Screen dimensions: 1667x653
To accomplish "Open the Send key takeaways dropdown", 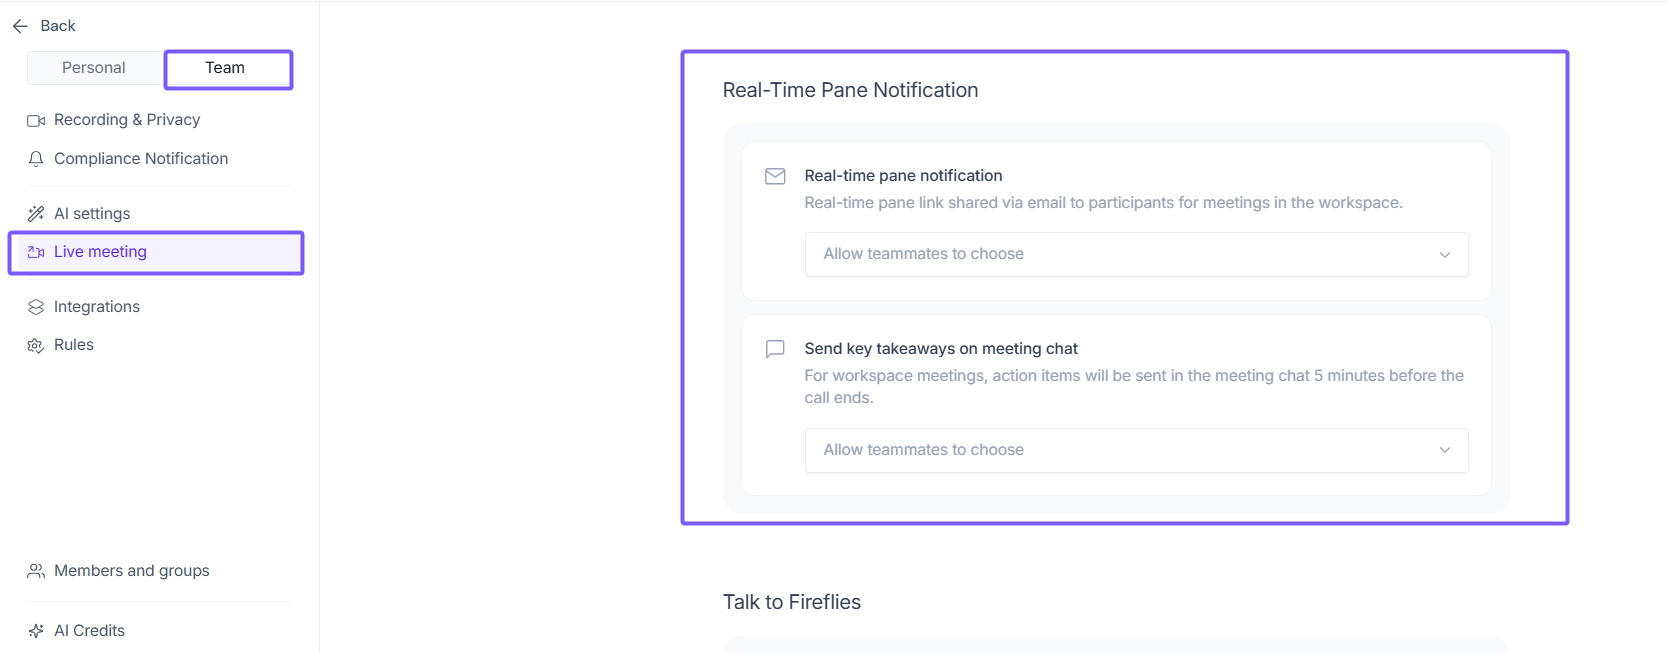I will (x=1135, y=450).
